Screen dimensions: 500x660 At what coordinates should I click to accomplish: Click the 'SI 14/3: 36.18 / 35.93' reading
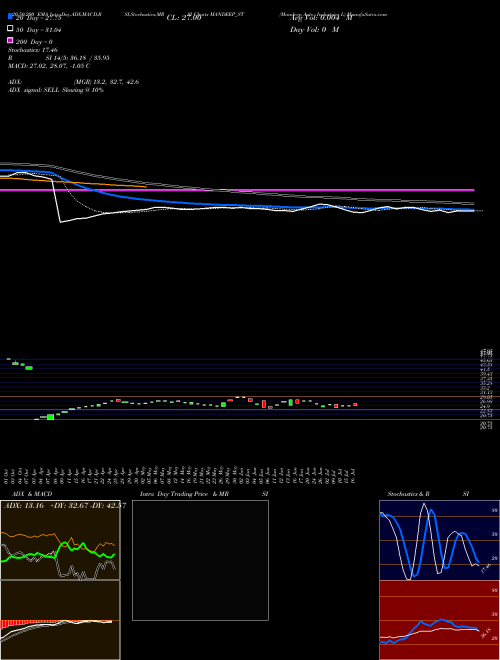77,58
